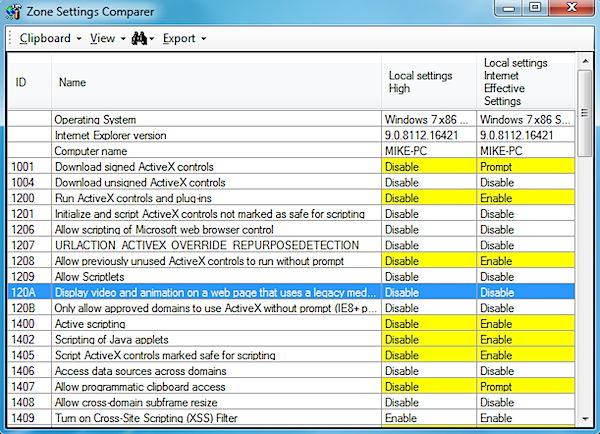
Task: Click the yellow Enable cell in row 1400
Action: click(x=526, y=323)
